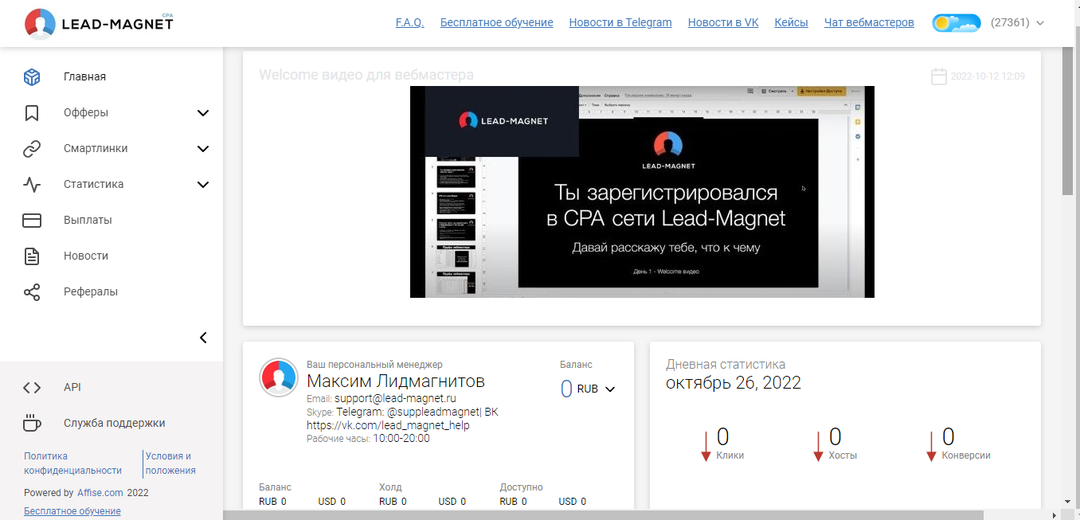The height and width of the screenshot is (520, 1080).
Task: Click the date октябрь 26, 2022
Action: pos(734,383)
